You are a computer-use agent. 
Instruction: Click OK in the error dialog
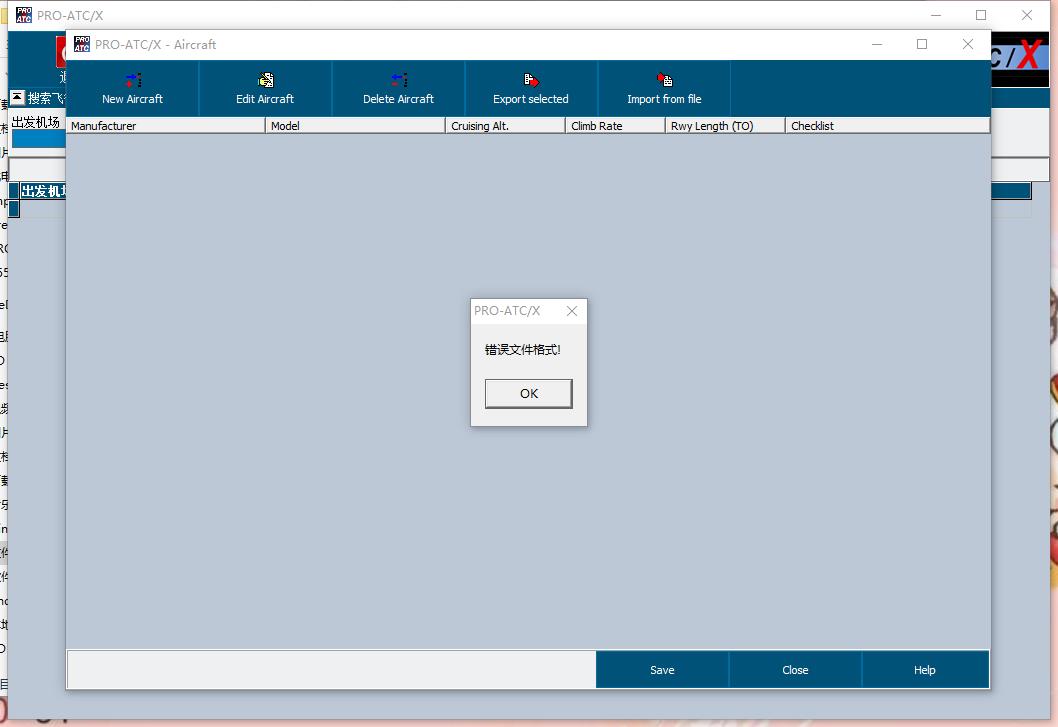(x=528, y=394)
